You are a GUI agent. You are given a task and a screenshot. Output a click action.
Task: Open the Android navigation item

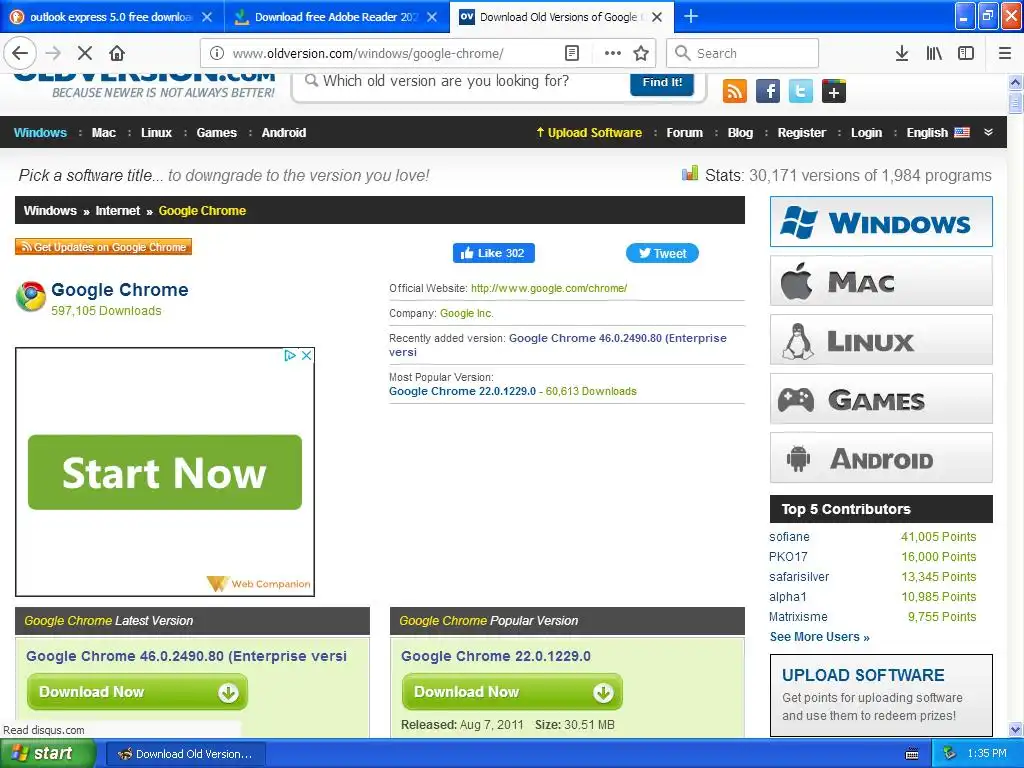click(x=284, y=133)
